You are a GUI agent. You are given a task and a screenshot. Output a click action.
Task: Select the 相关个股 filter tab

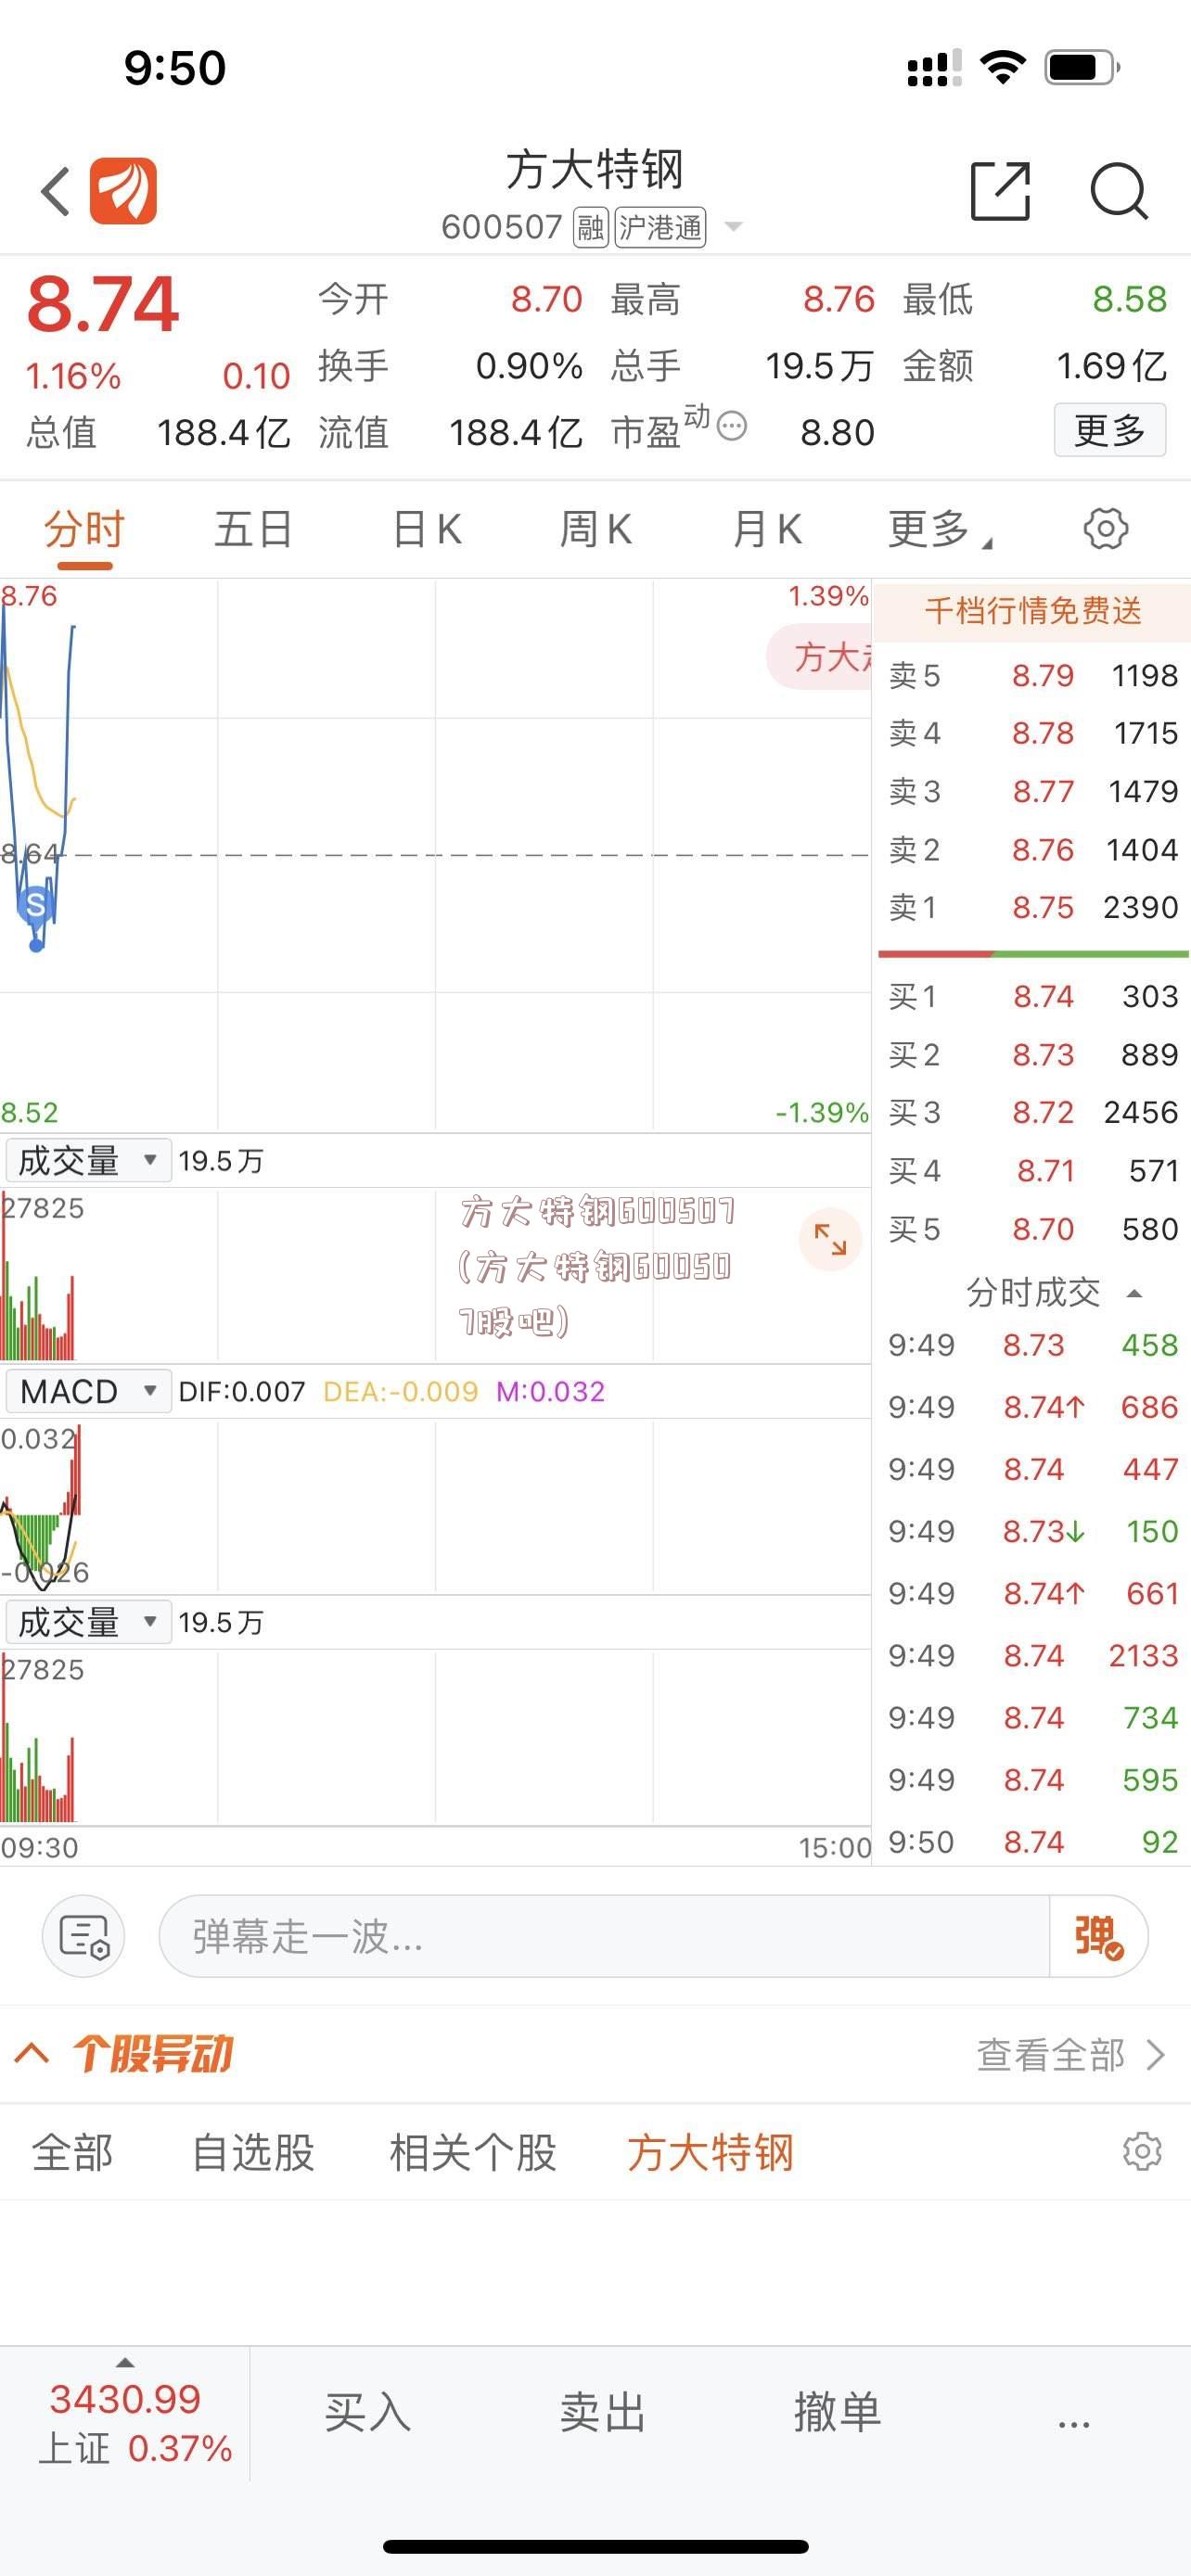click(473, 2152)
